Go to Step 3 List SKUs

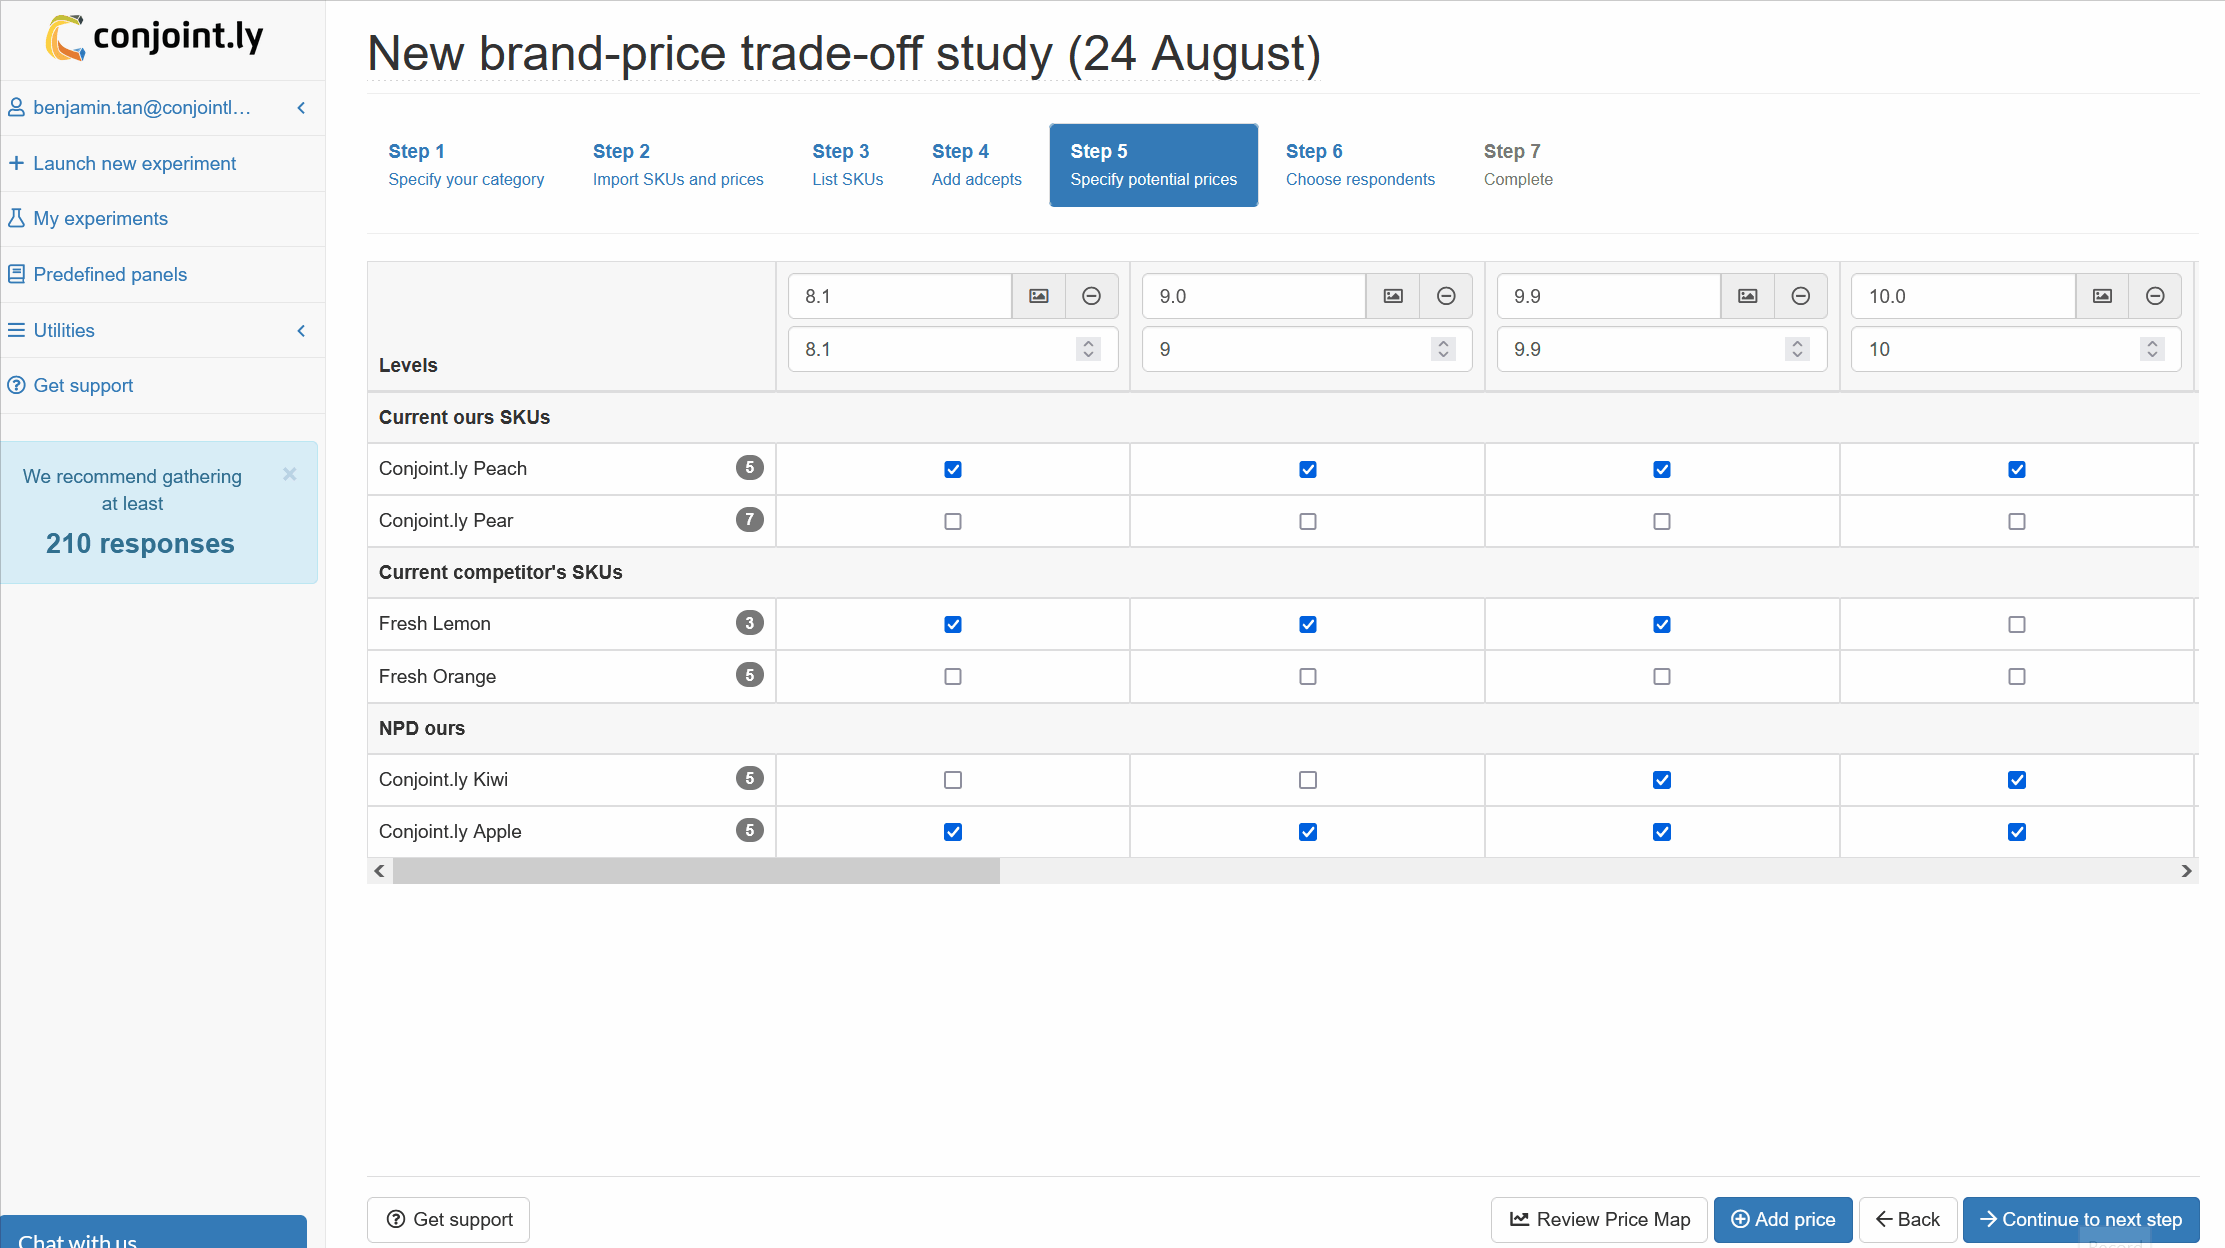pos(848,165)
